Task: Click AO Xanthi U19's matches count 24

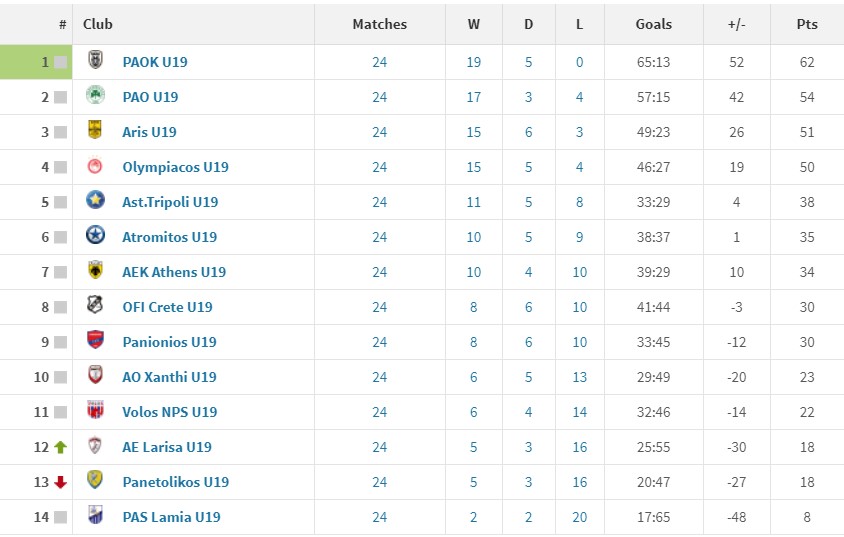Action: [379, 377]
